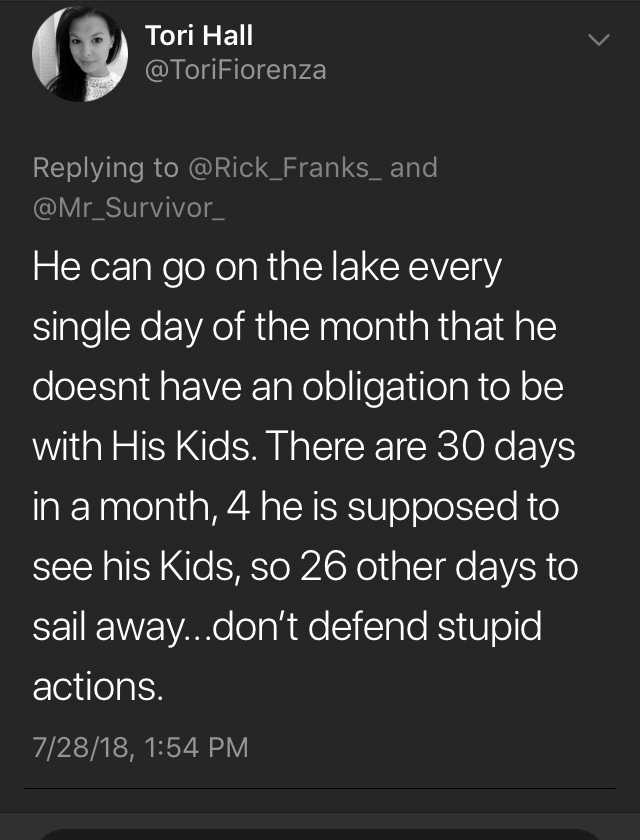Open Tori Hall's profile picture
The image size is (640, 840).
coord(80,54)
